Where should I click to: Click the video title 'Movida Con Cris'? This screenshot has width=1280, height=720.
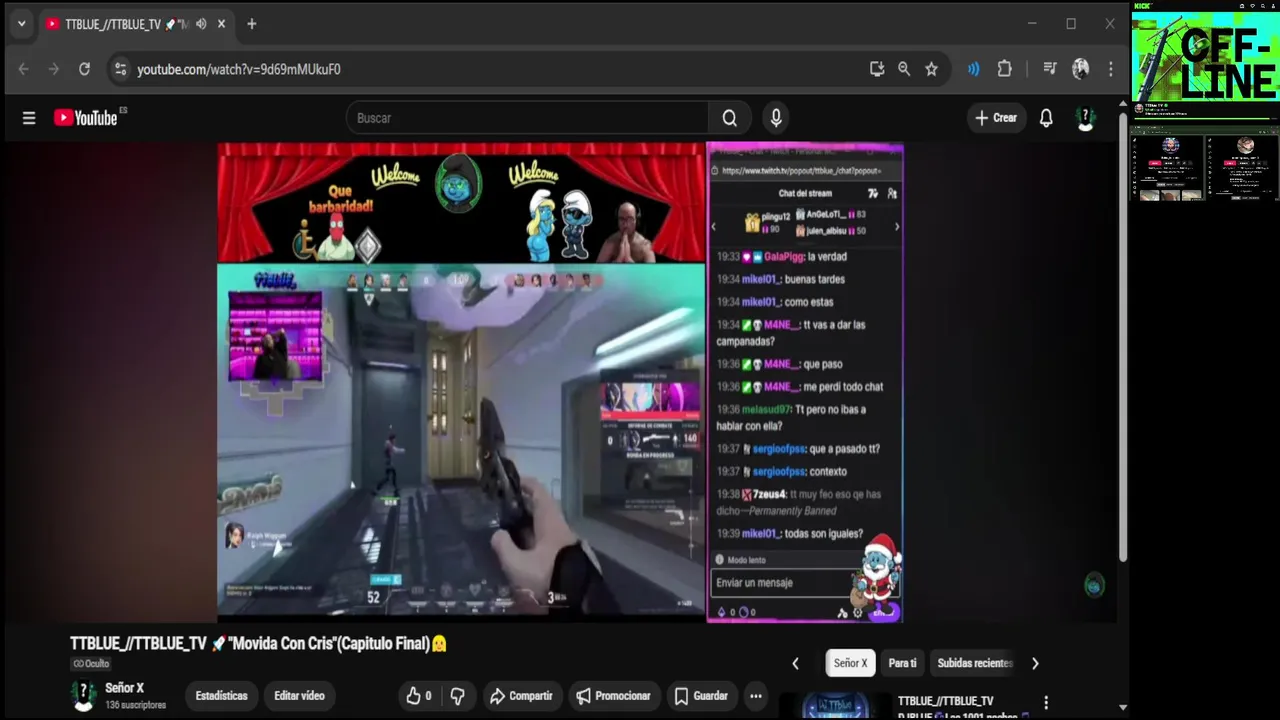[x=258, y=644]
